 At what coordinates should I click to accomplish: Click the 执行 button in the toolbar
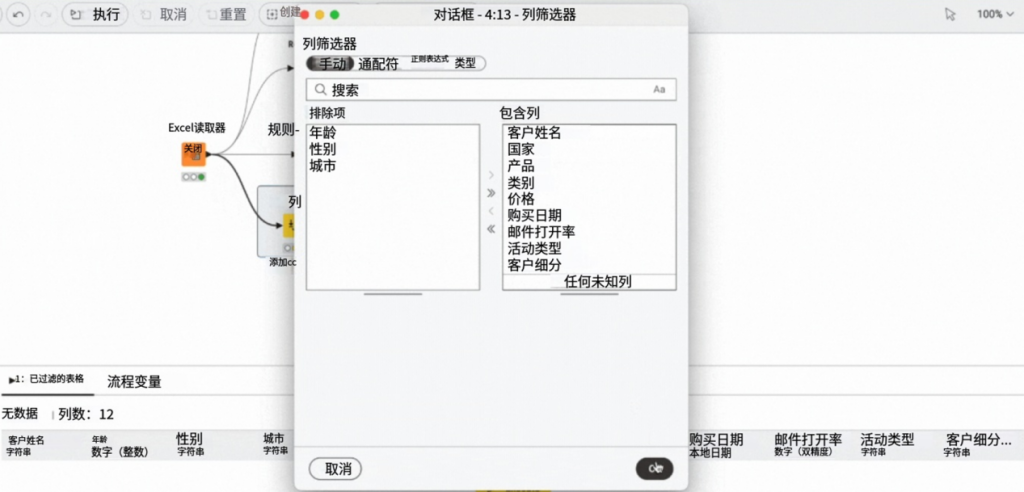96,15
